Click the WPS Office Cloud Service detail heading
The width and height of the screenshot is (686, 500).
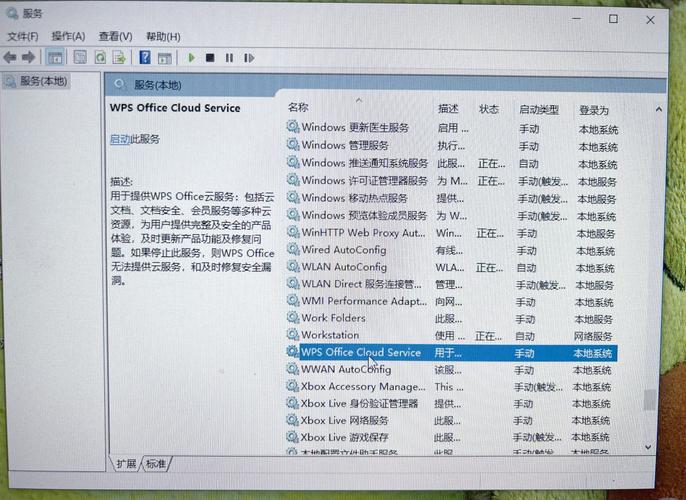pyautogui.click(x=175, y=108)
